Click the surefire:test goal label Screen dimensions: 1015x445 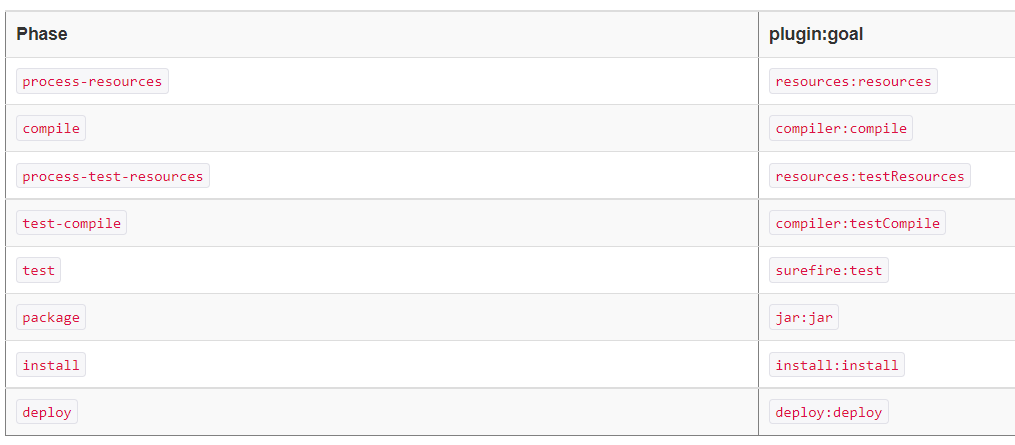[829, 270]
